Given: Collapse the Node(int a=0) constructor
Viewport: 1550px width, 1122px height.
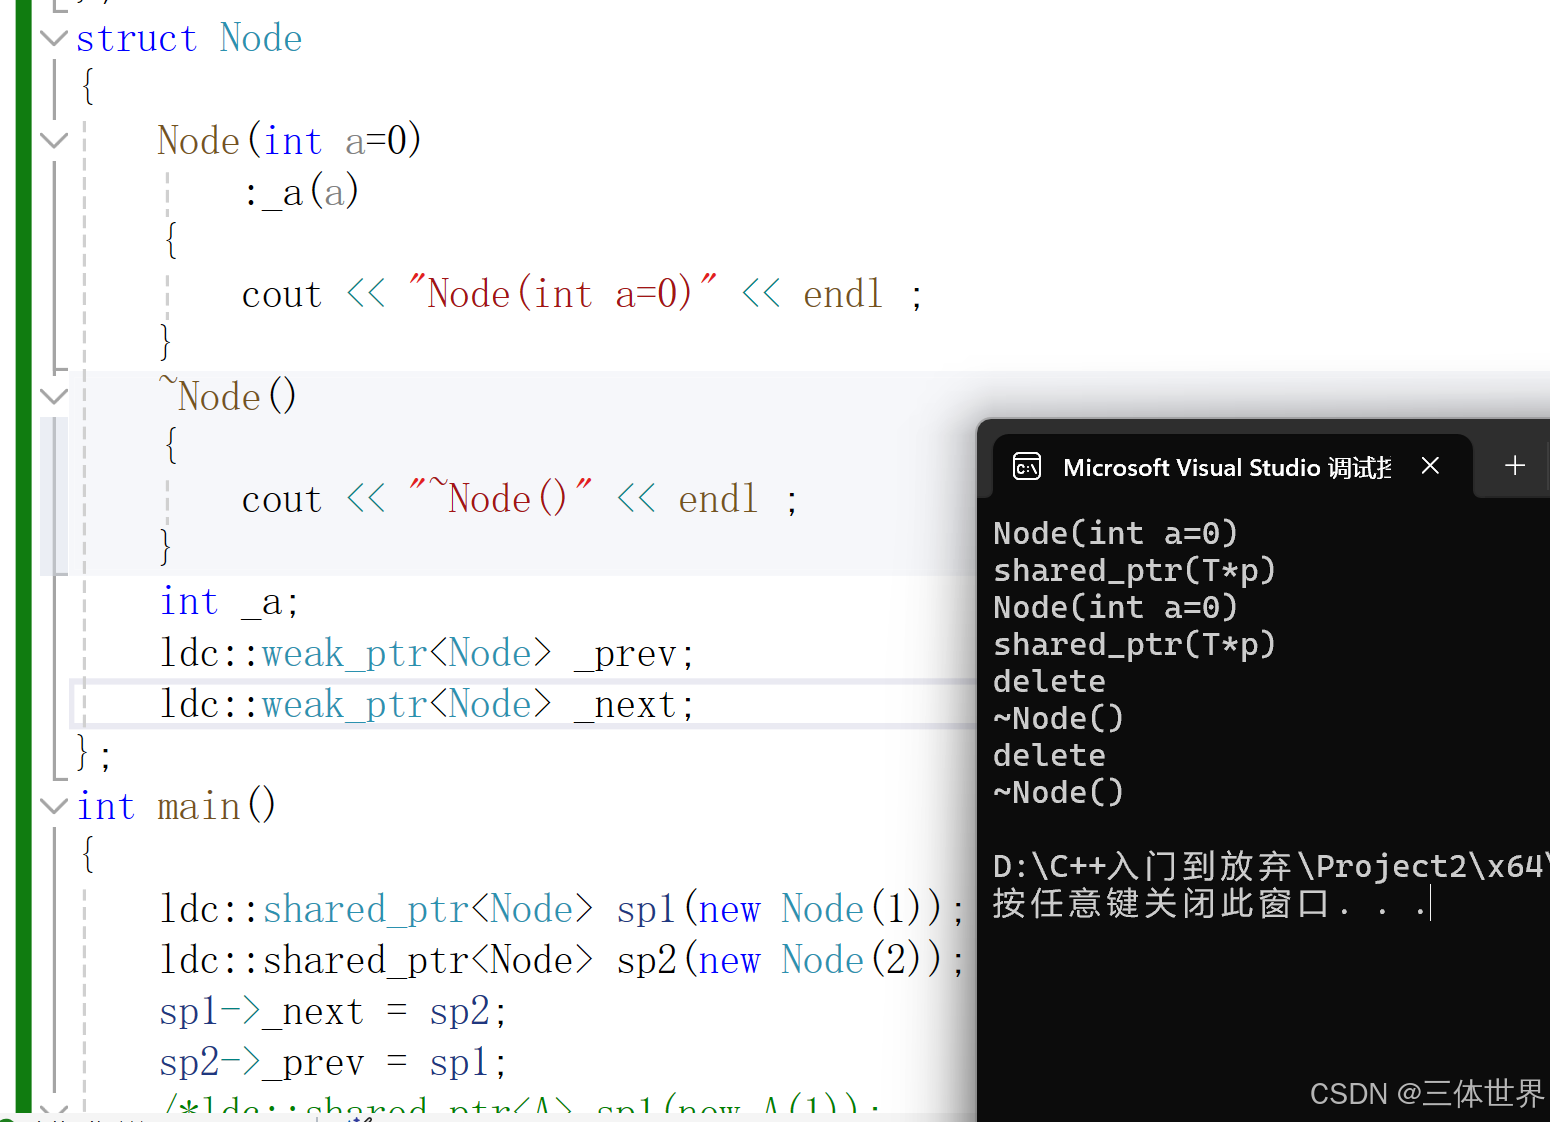Looking at the screenshot, I should click(x=54, y=140).
